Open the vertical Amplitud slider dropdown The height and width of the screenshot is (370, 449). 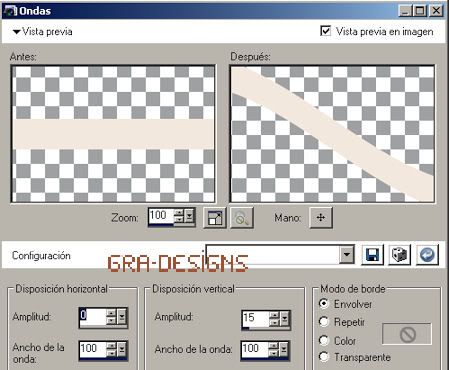coord(284,319)
